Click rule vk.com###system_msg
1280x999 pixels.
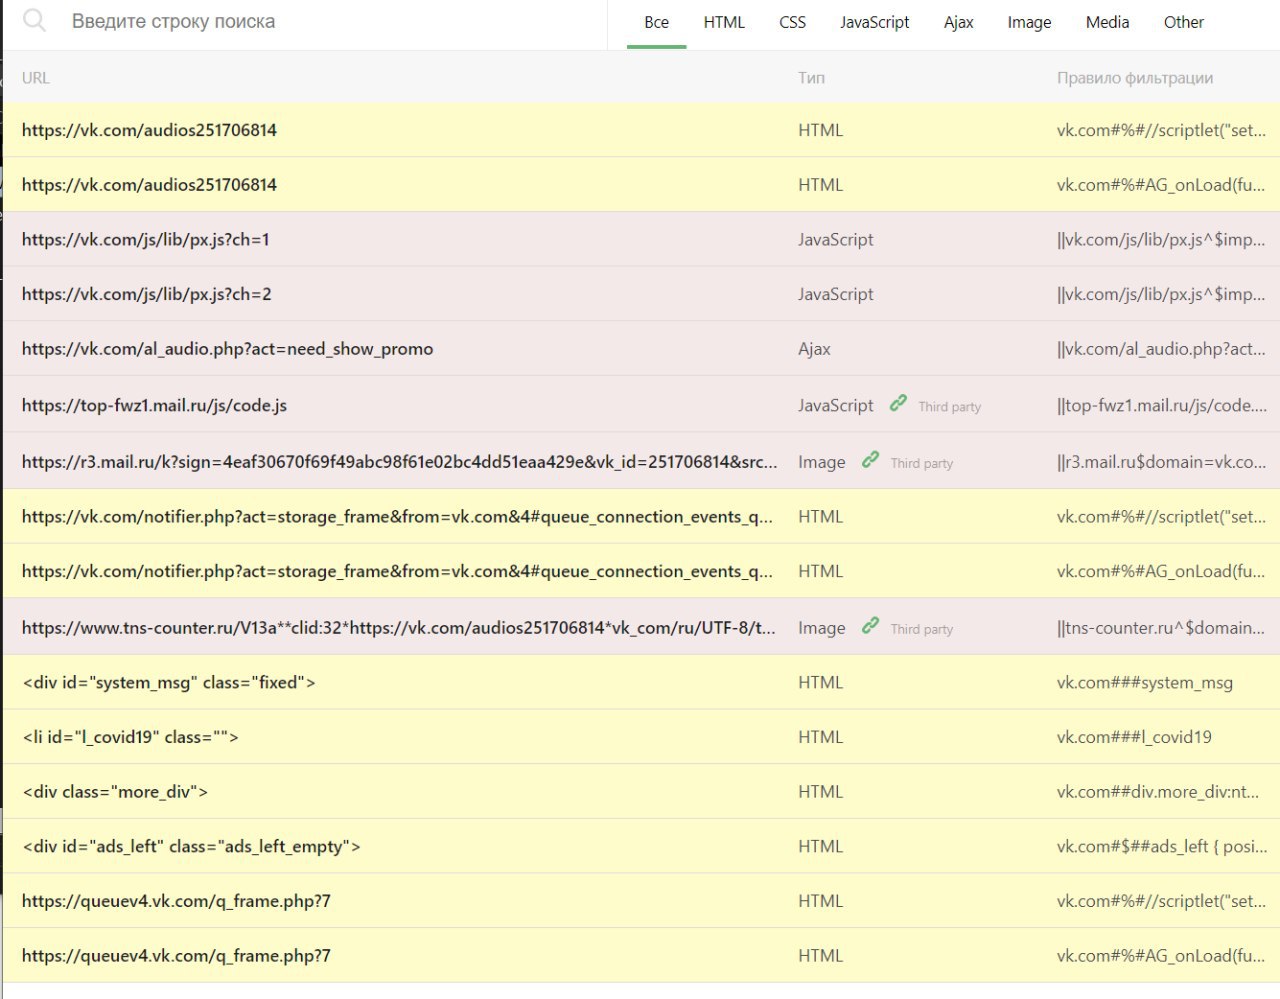coord(1144,683)
